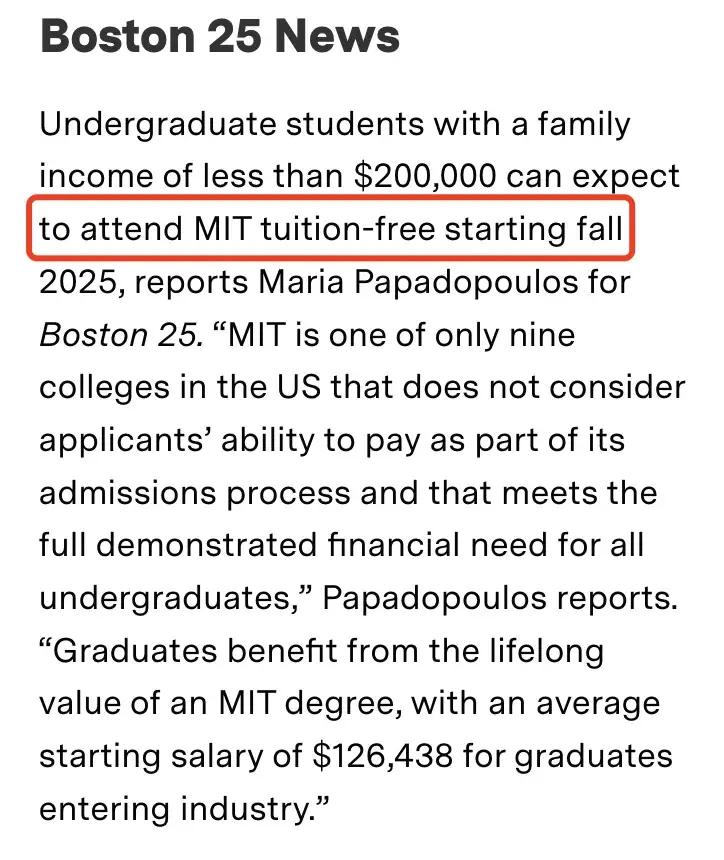The image size is (724, 860).
Task: Click 'Papadopoulos reports.' sentence ending
Action: [x=500, y=598]
